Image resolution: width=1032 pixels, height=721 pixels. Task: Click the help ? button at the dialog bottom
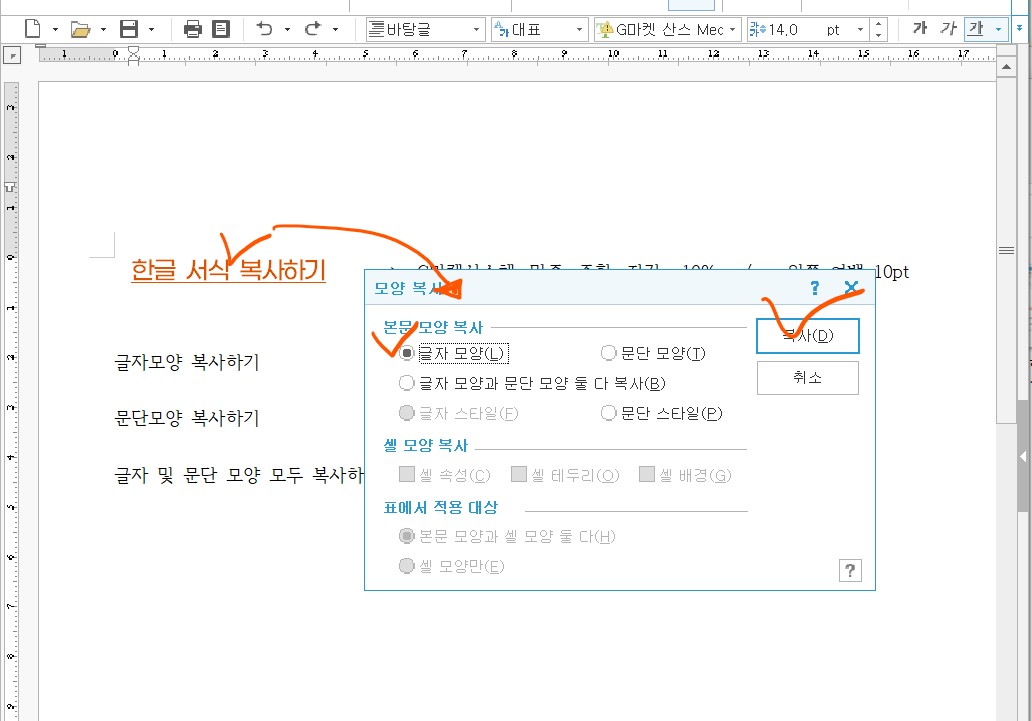click(x=850, y=570)
